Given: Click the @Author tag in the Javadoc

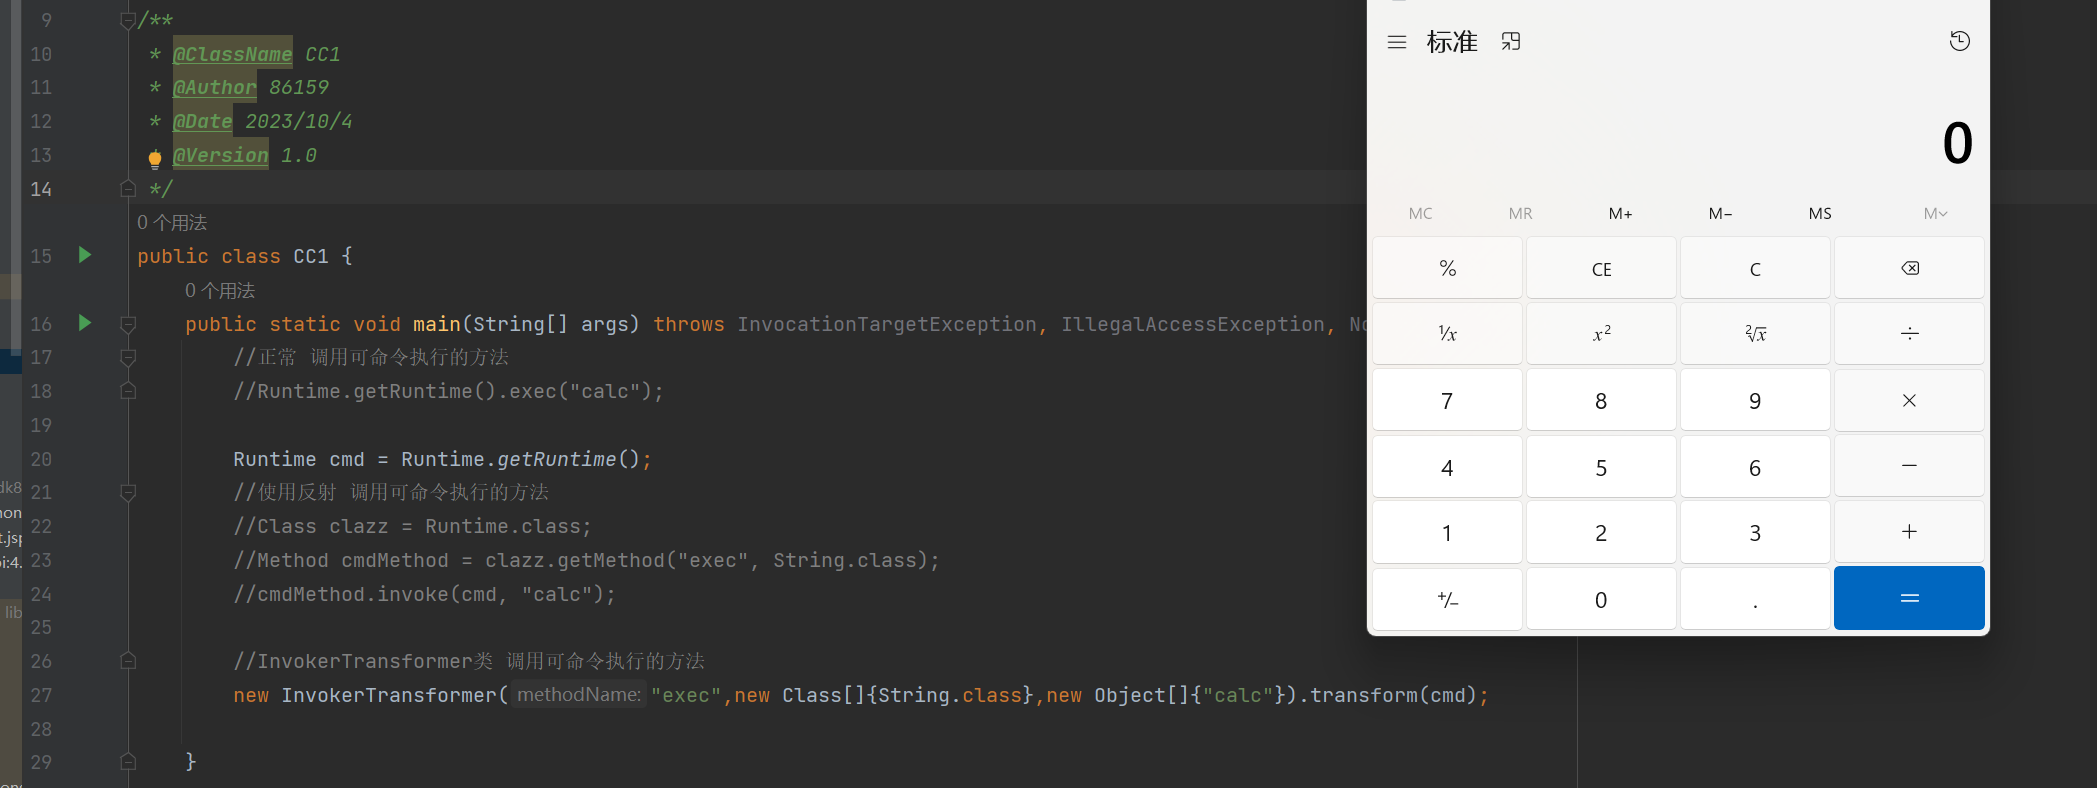Looking at the screenshot, I should click(215, 87).
